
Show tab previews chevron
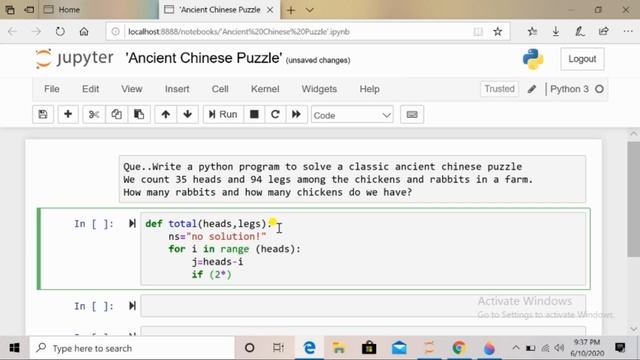310,10
